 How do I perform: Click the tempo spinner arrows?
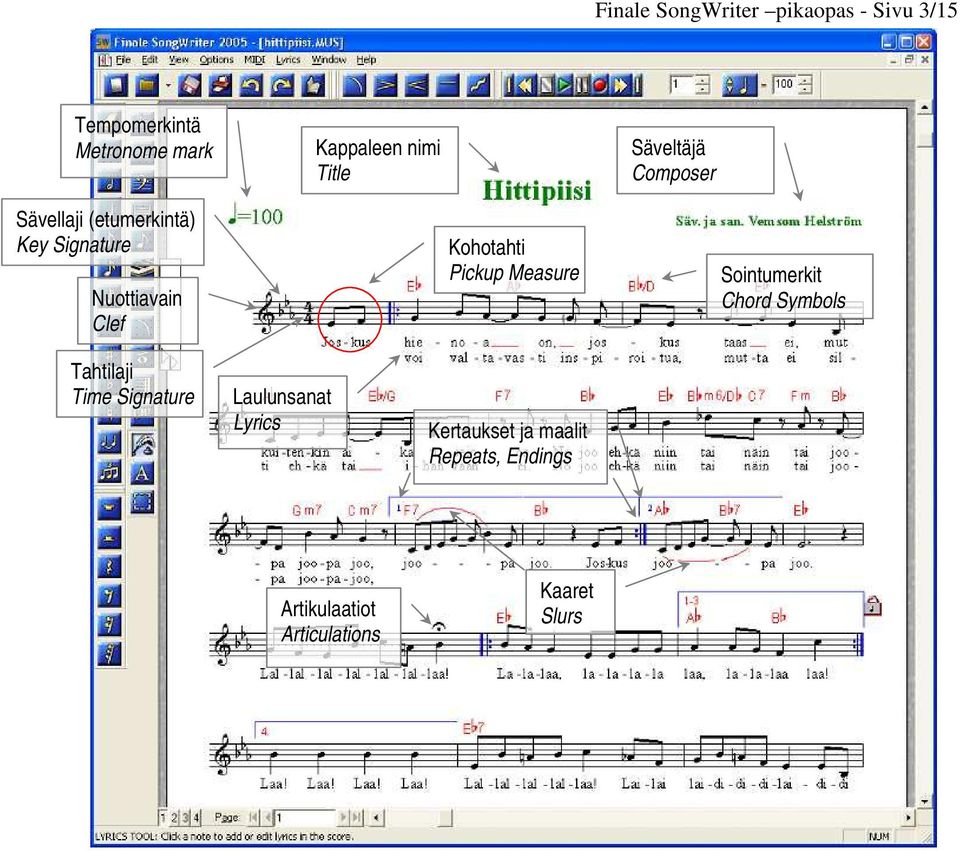pyautogui.click(x=806, y=84)
